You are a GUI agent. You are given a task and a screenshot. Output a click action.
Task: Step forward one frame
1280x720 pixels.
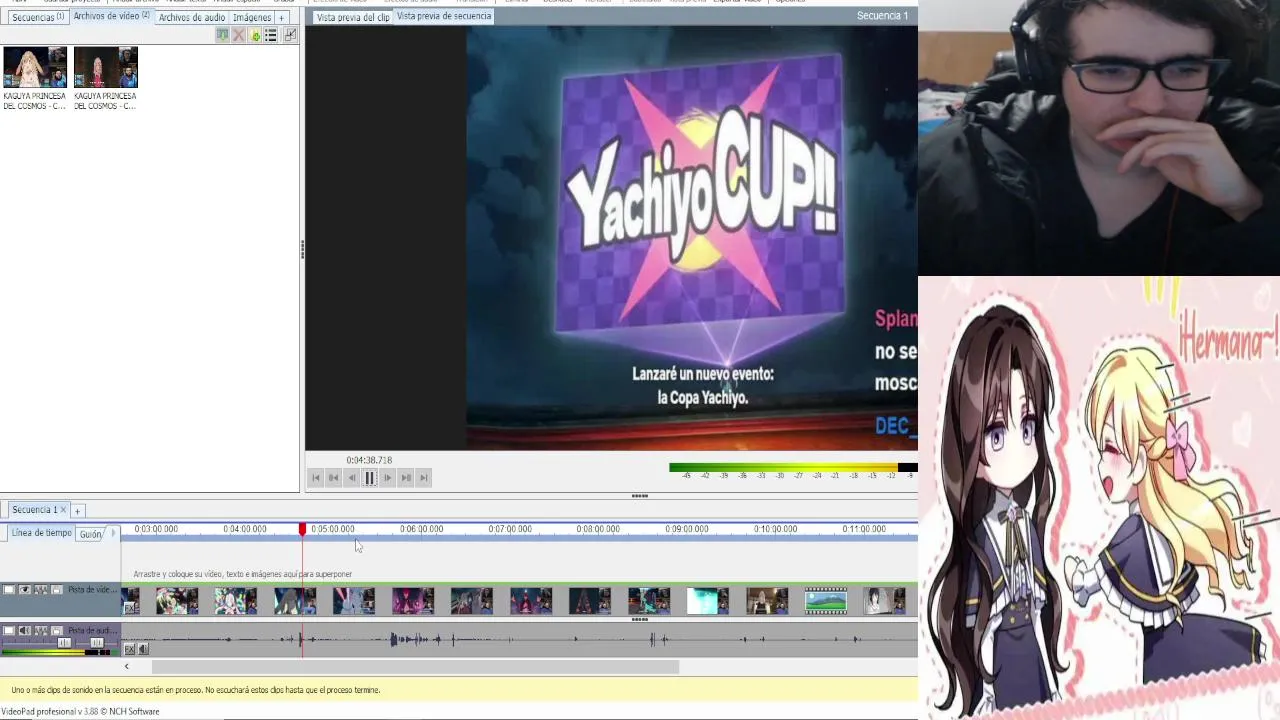click(x=387, y=478)
